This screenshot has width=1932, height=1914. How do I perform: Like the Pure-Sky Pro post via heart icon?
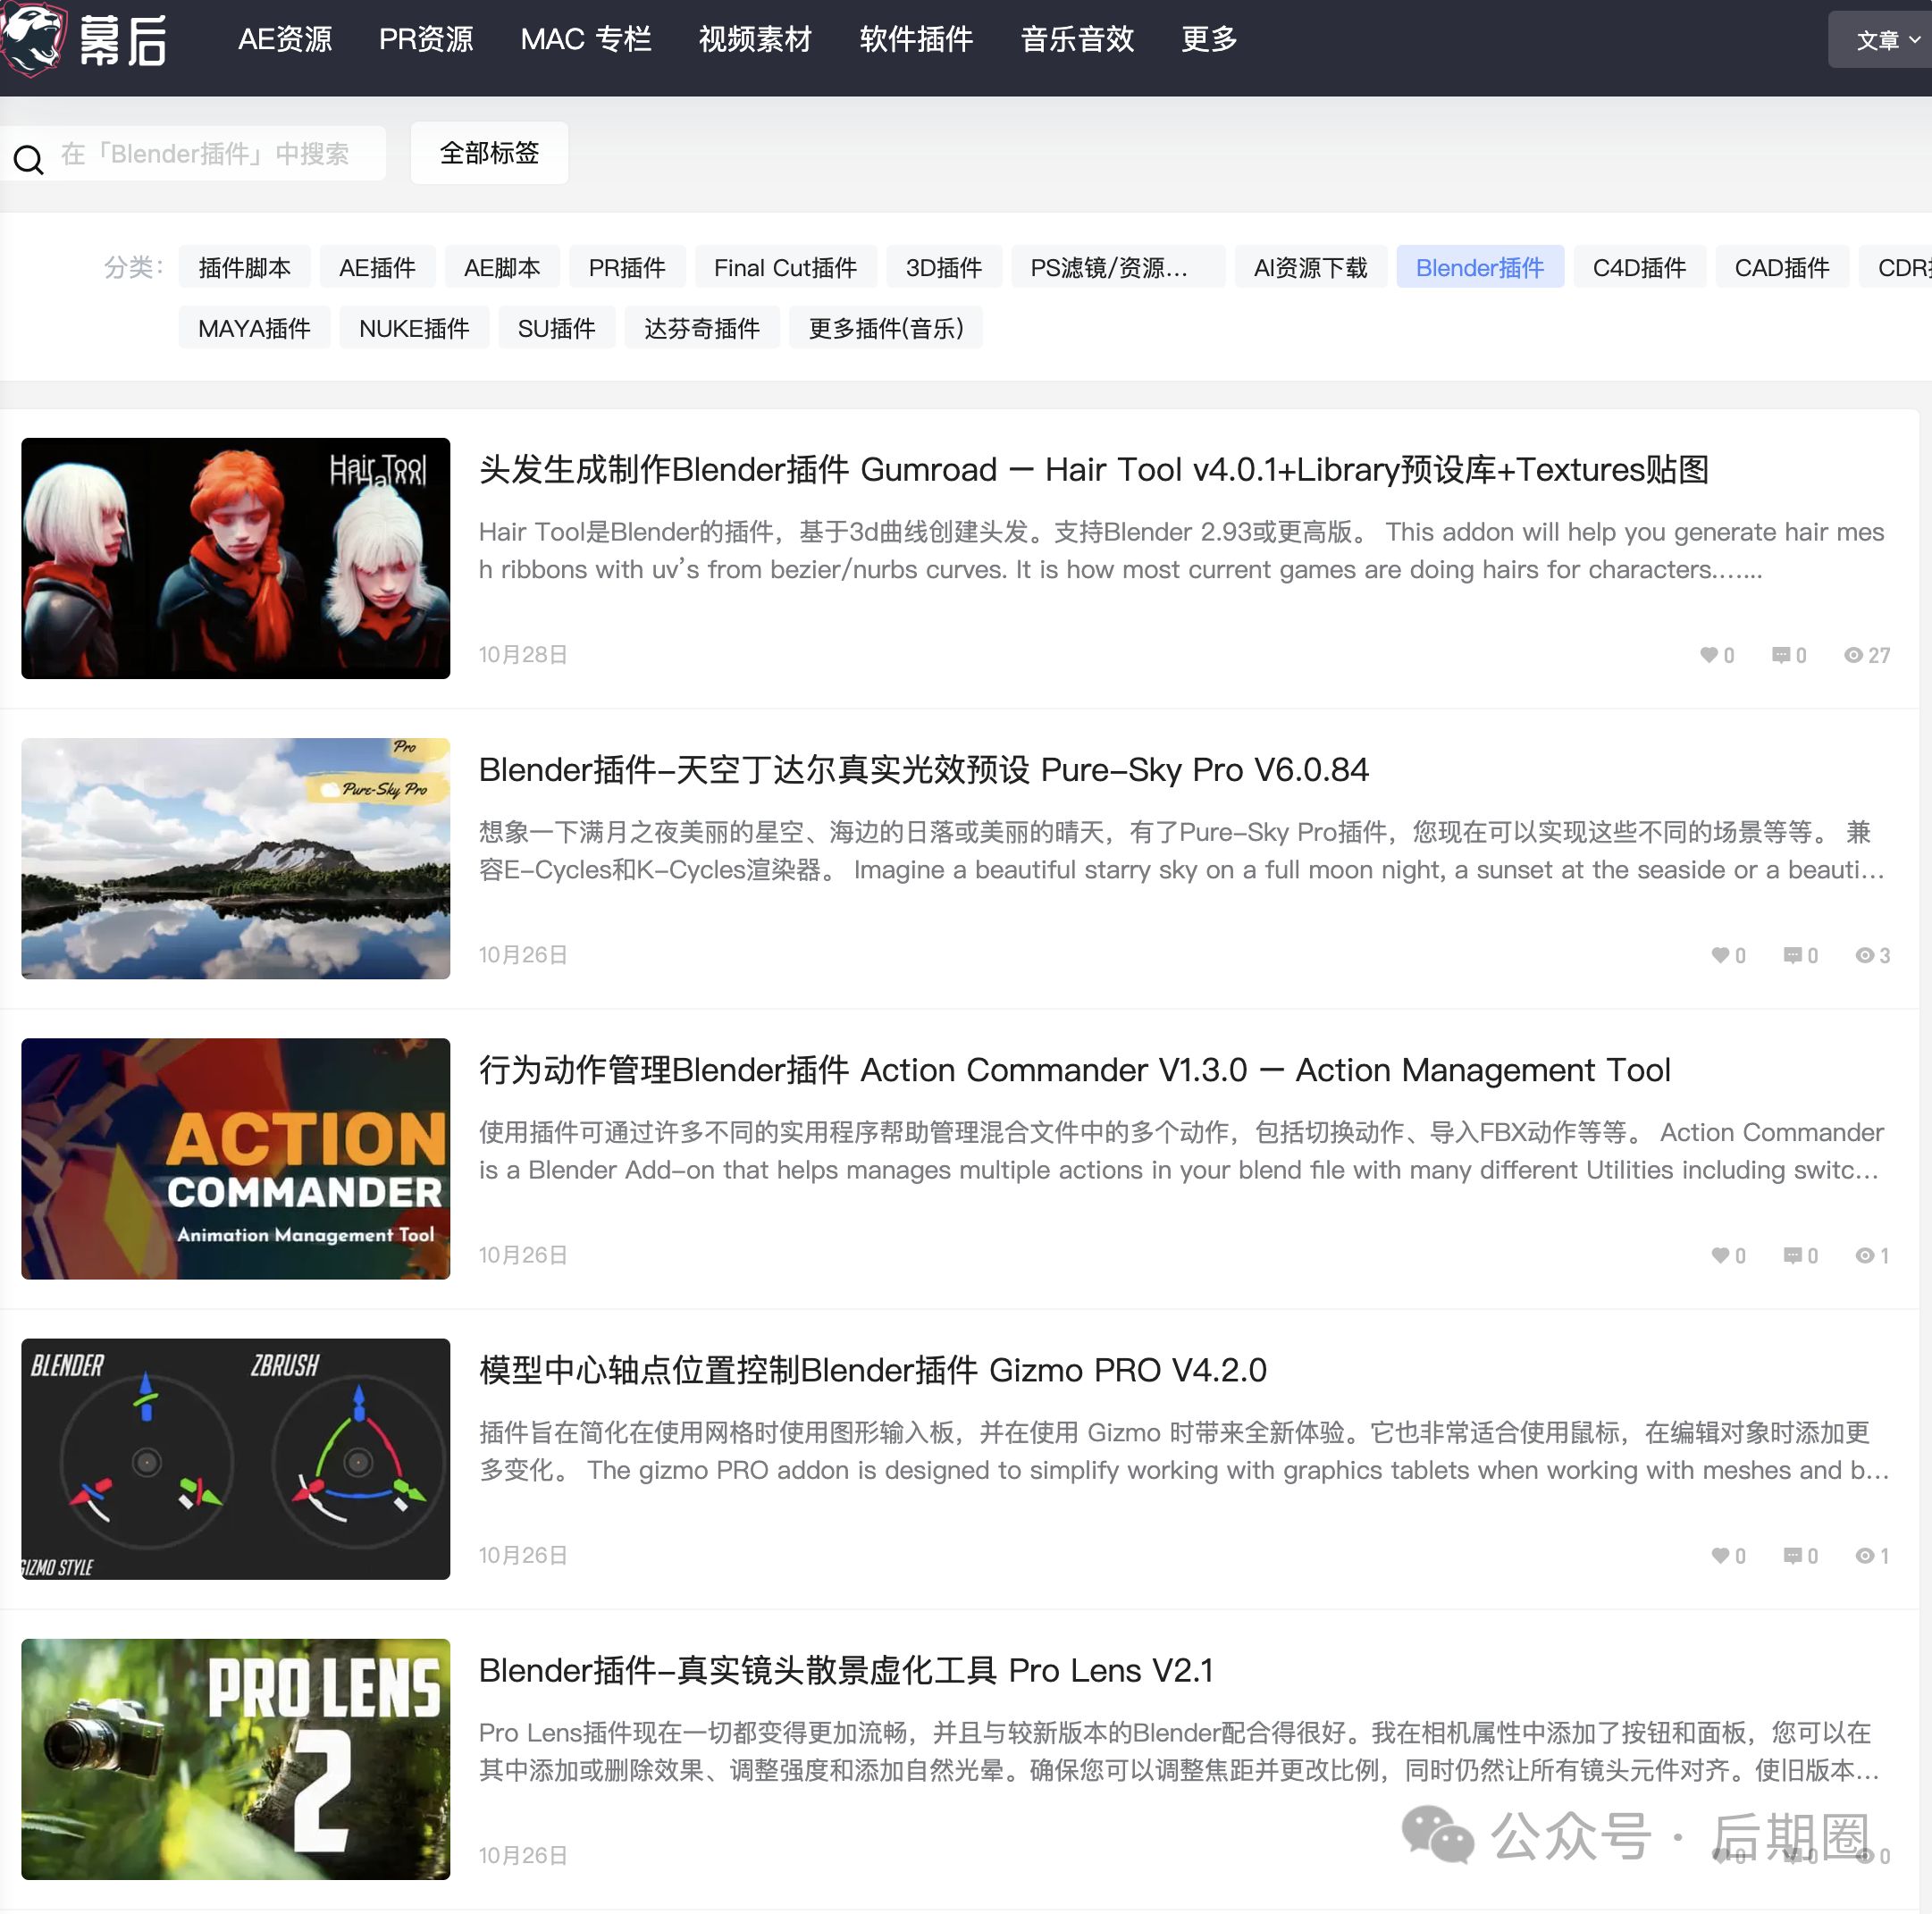[x=1720, y=955]
